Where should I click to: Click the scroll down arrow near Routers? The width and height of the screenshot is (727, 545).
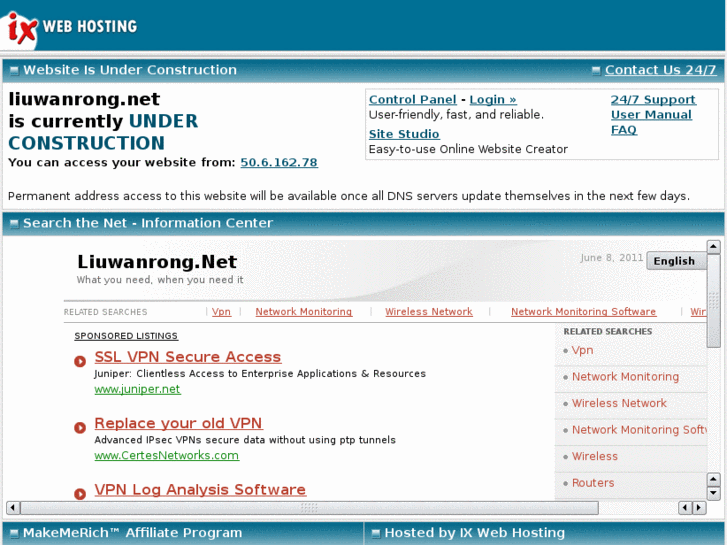[713, 492]
